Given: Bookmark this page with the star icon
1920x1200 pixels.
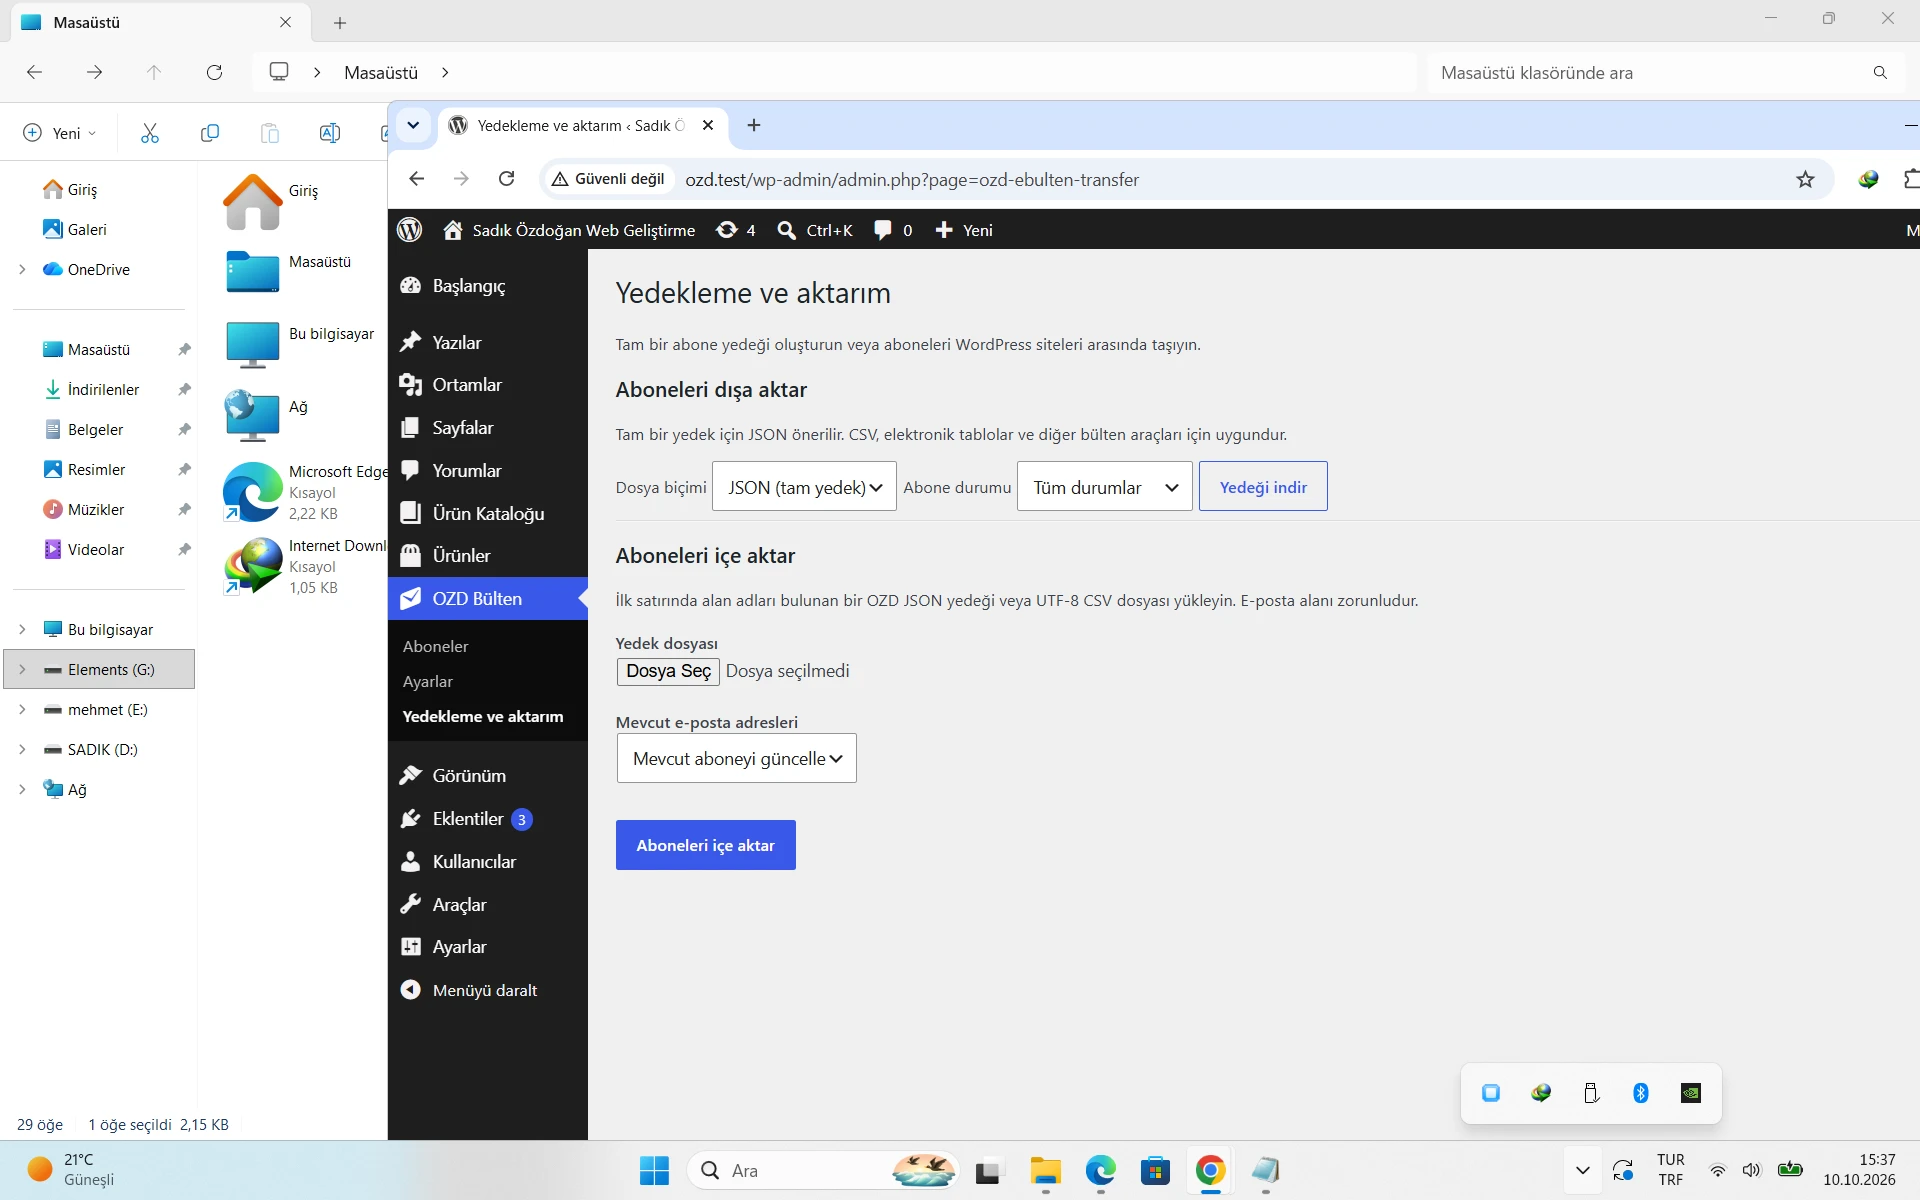Looking at the screenshot, I should [x=1805, y=179].
